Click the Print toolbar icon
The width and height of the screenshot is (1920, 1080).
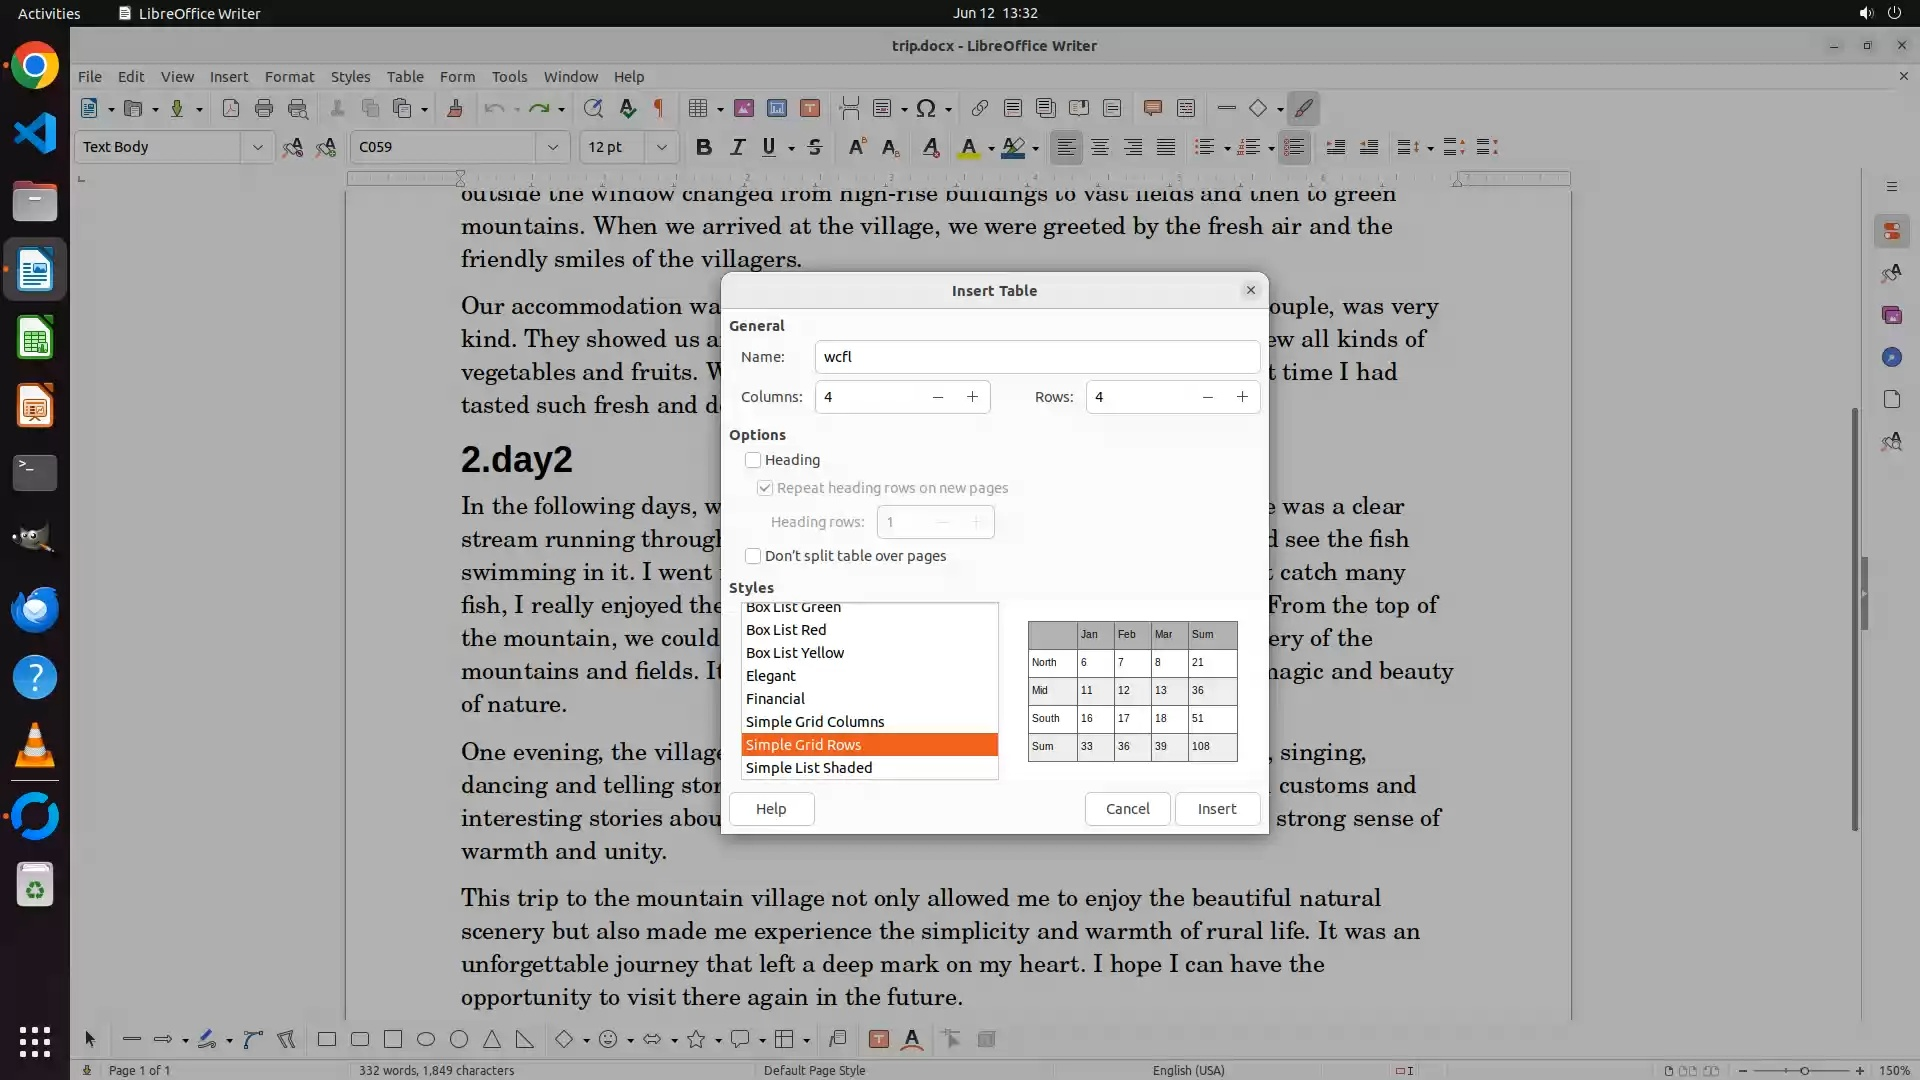pos(264,108)
